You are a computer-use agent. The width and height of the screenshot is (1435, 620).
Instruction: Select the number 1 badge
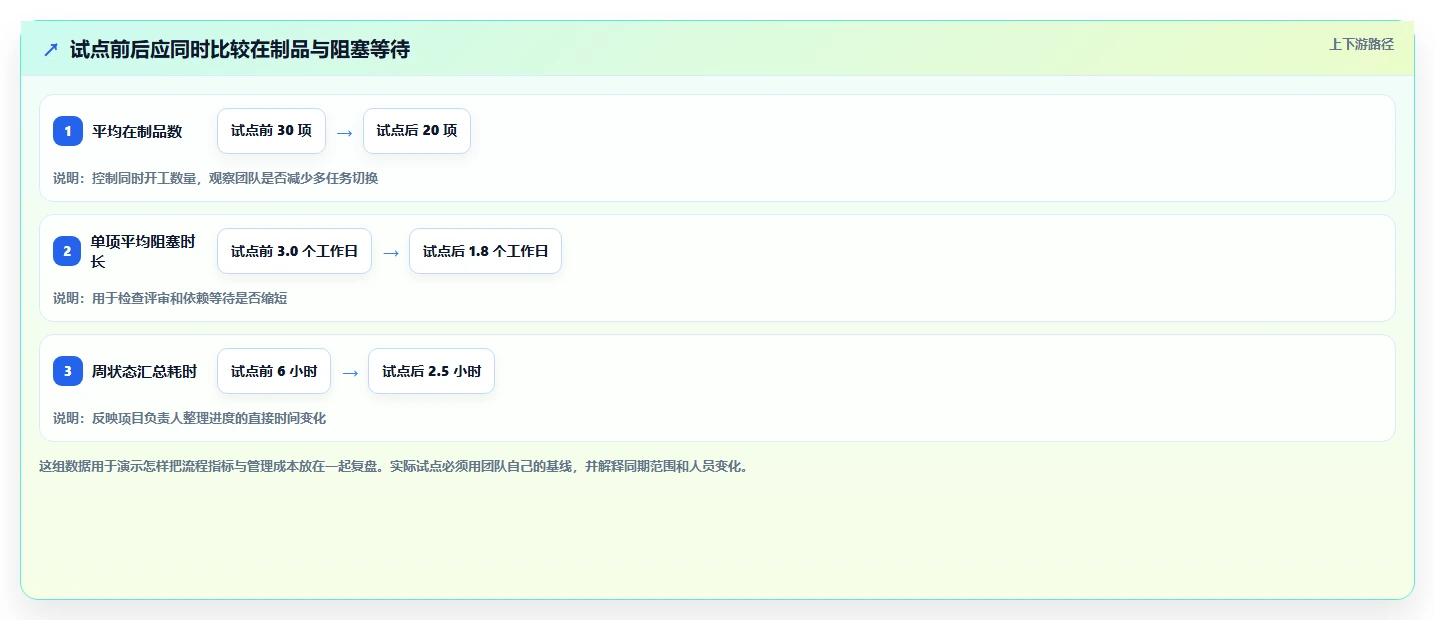tap(68, 131)
